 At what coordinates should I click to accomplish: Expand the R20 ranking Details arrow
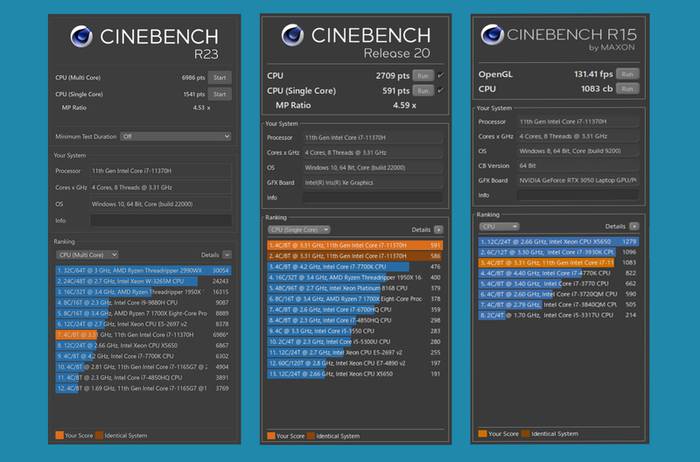[x=438, y=230]
